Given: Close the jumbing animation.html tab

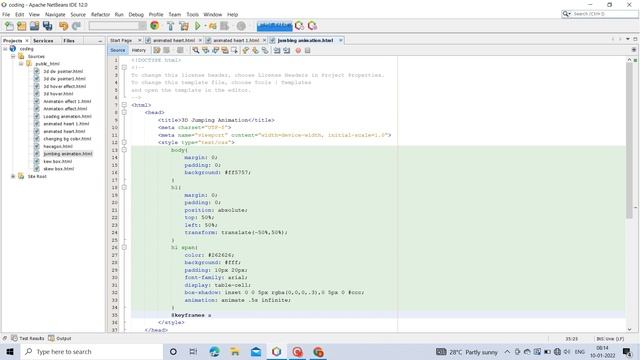Looking at the screenshot, I should click(x=340, y=40).
